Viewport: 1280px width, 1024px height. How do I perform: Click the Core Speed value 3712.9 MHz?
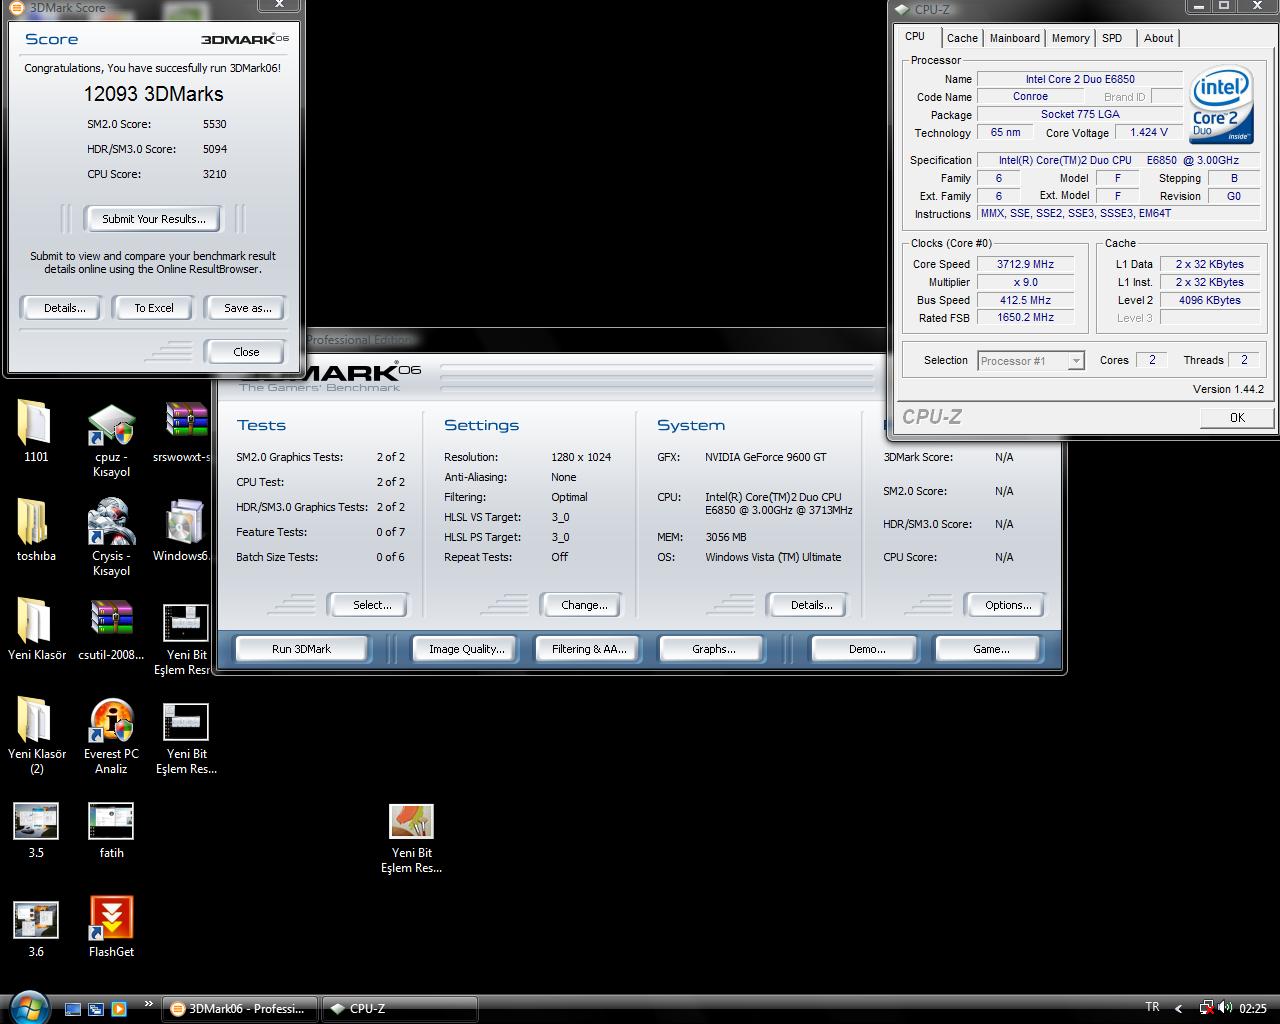[x=1025, y=264]
